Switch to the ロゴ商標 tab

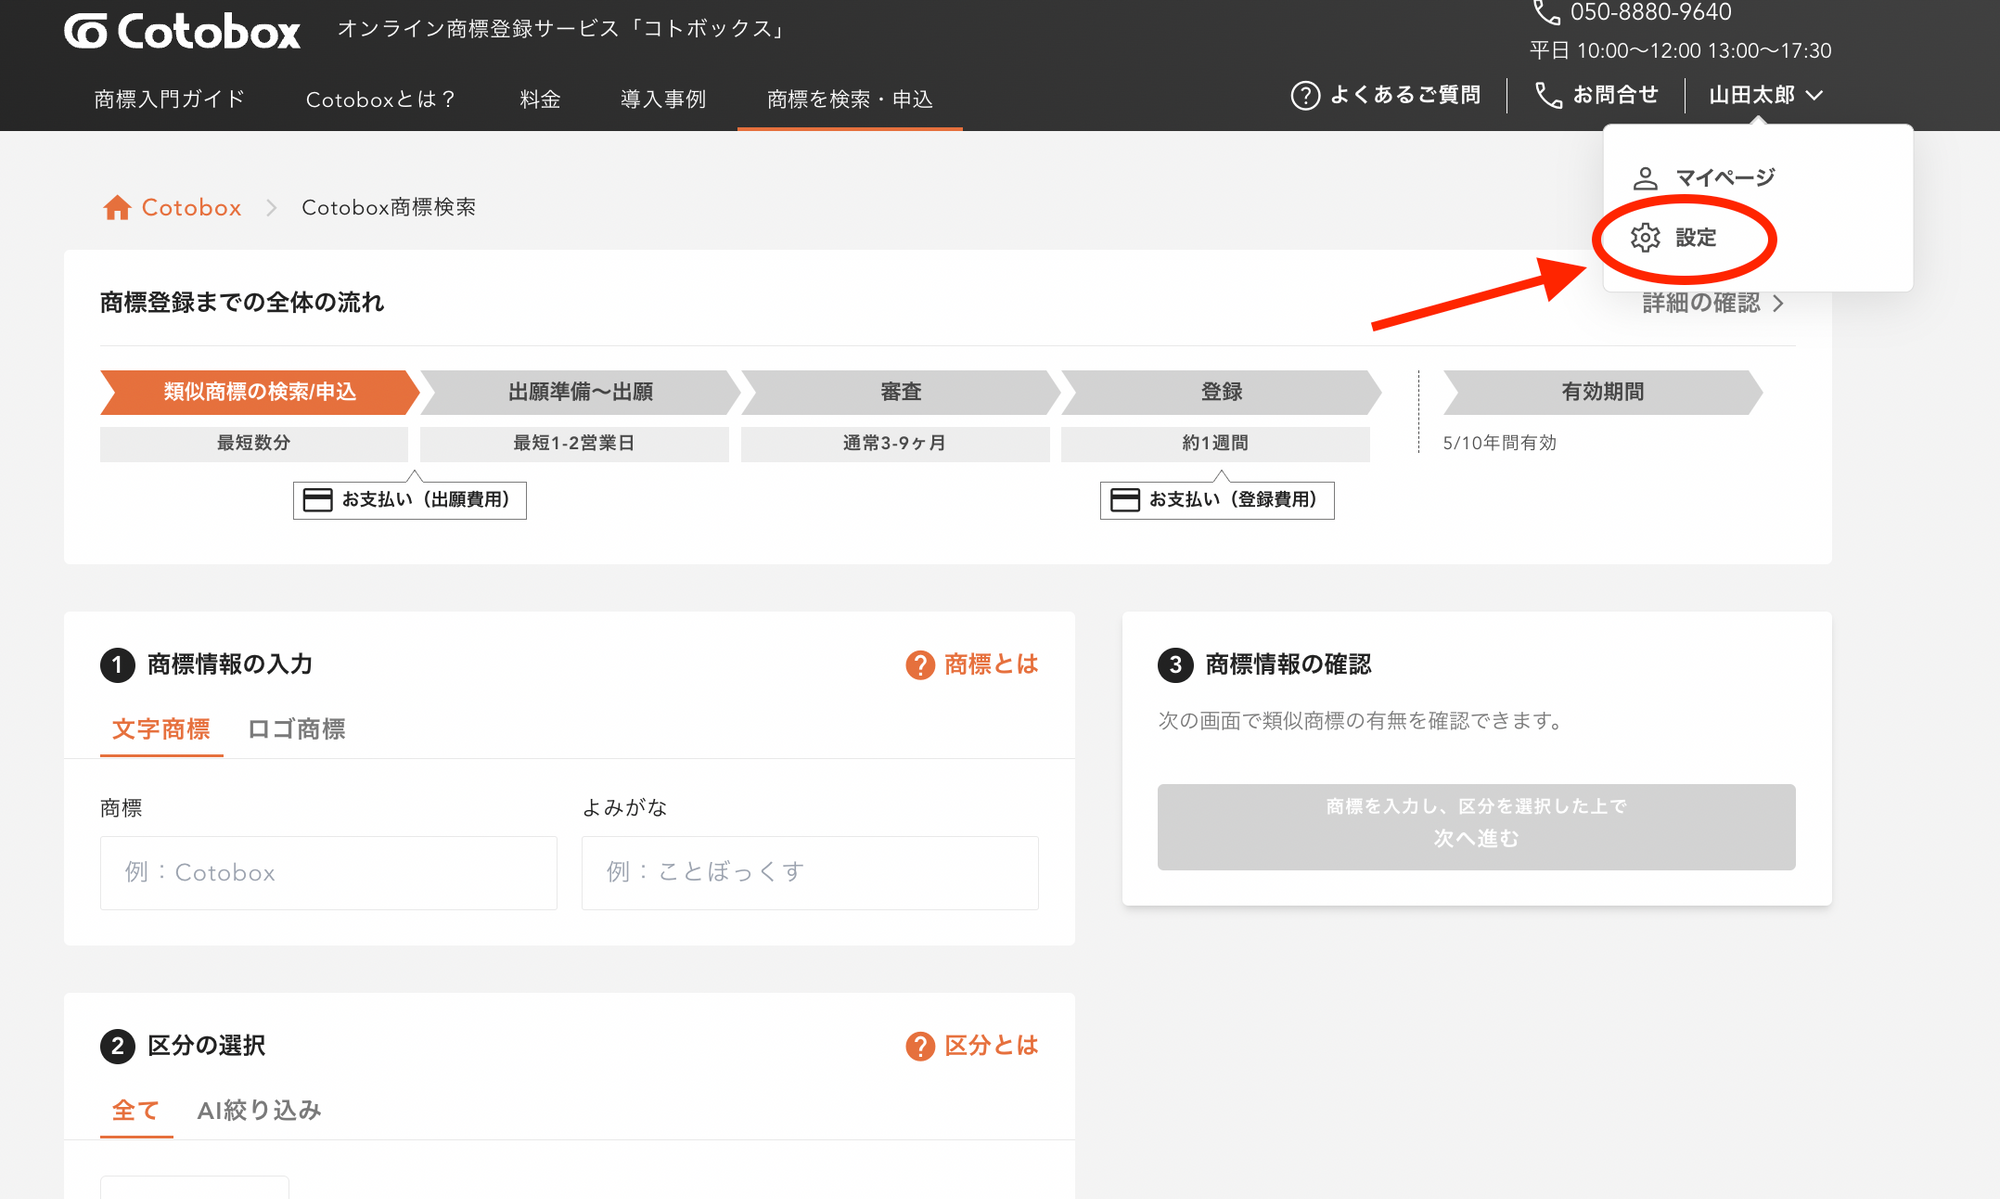tap(296, 729)
